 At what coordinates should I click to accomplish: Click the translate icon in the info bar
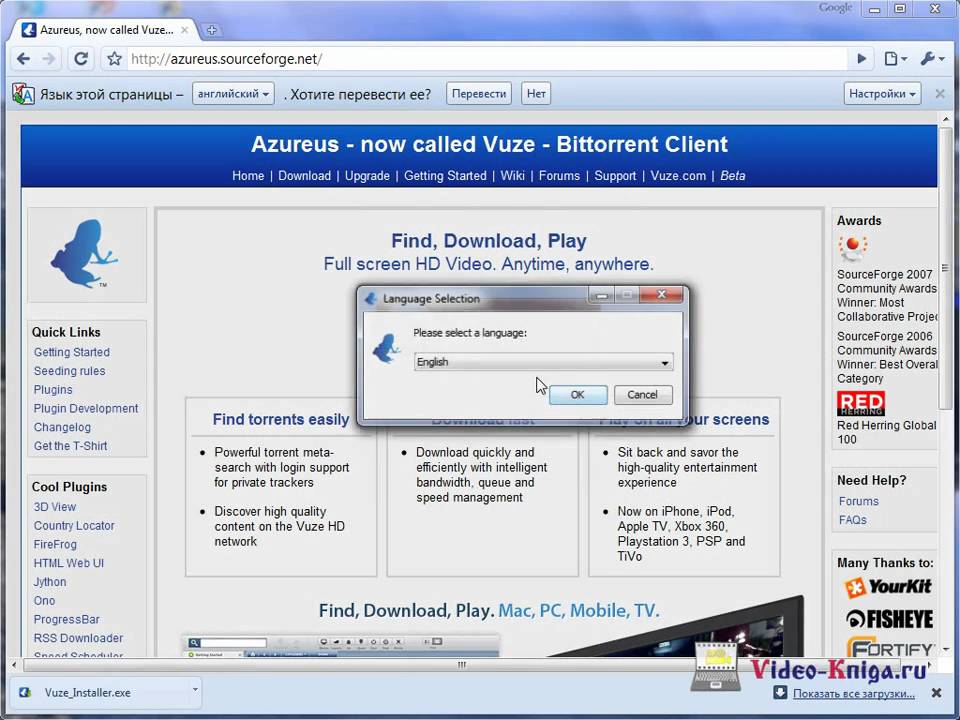coord(23,94)
